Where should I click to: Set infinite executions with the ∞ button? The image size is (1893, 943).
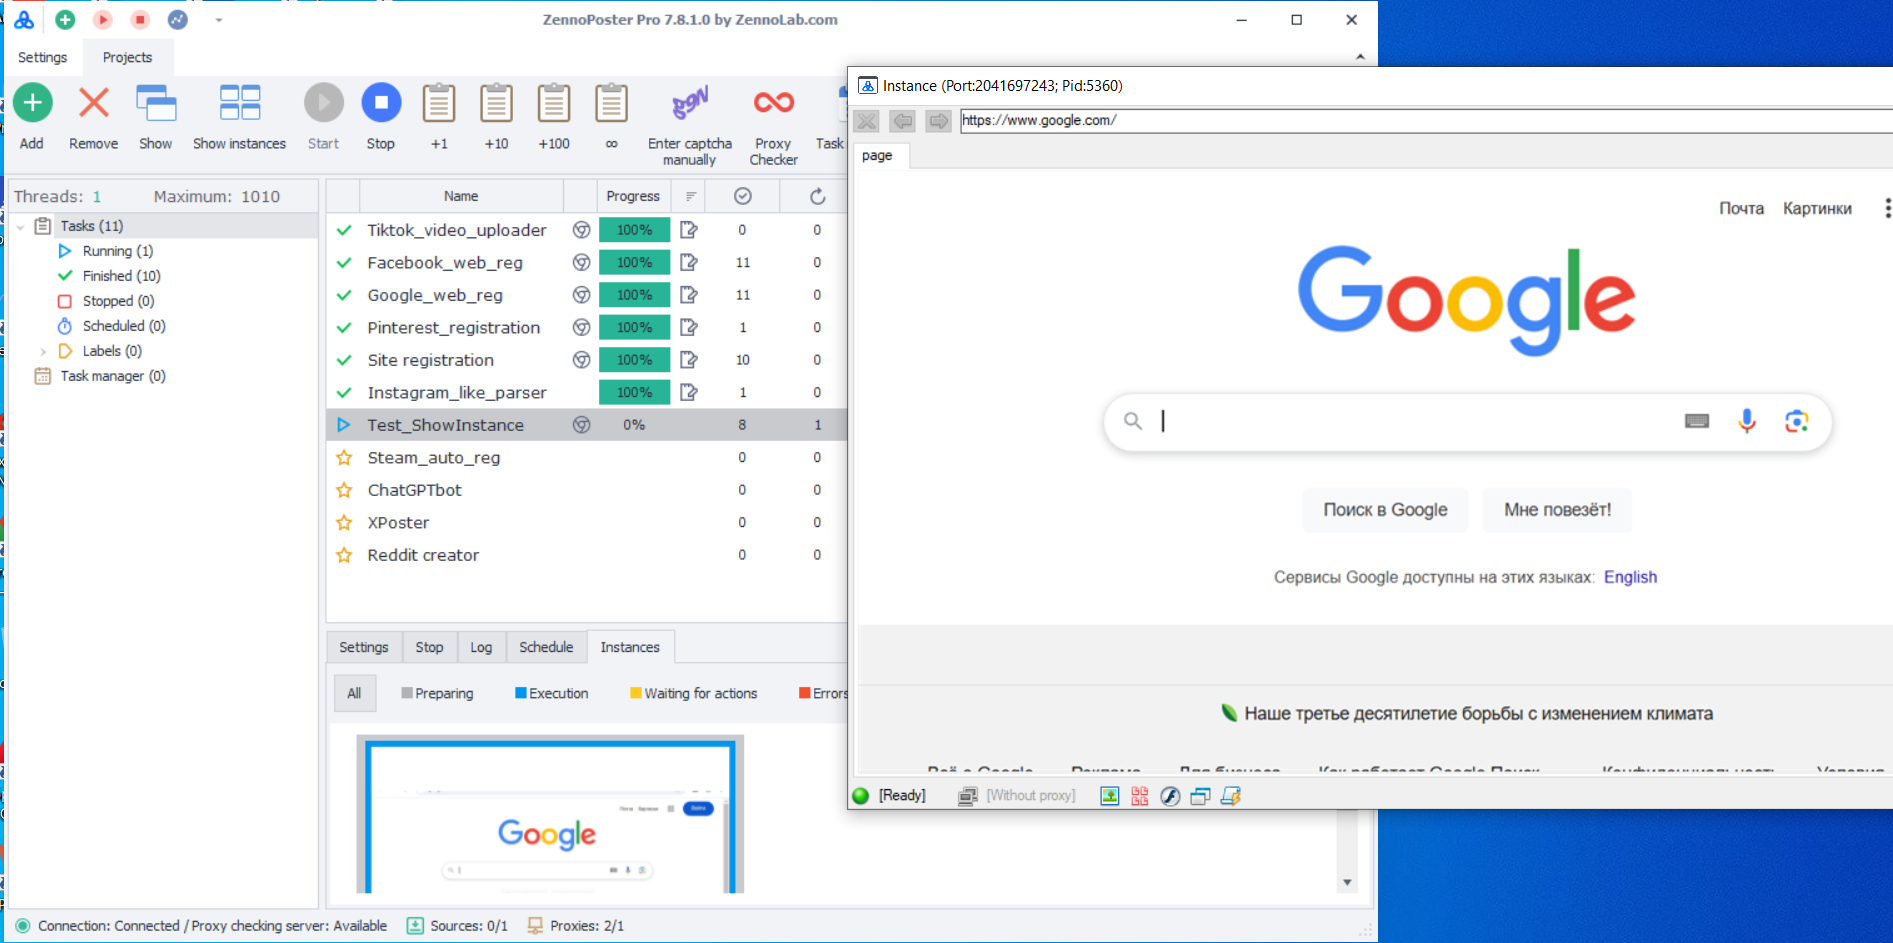point(612,103)
